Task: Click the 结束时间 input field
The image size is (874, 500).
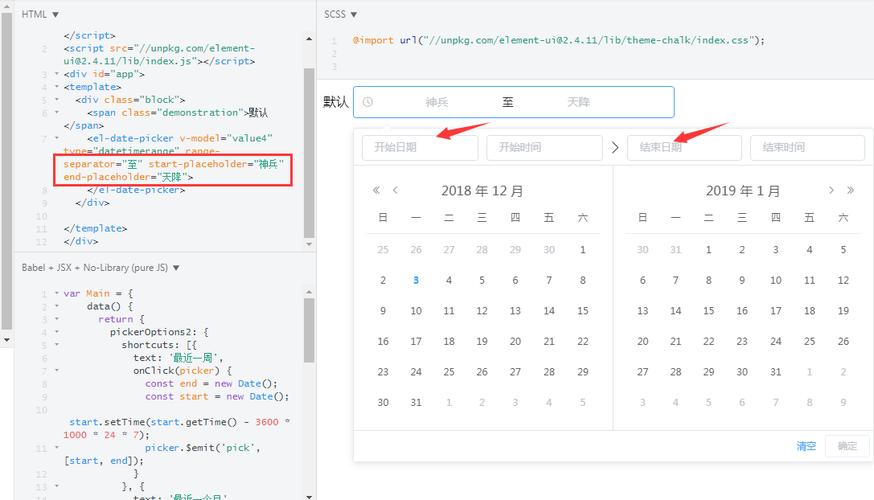Action: tap(806, 148)
